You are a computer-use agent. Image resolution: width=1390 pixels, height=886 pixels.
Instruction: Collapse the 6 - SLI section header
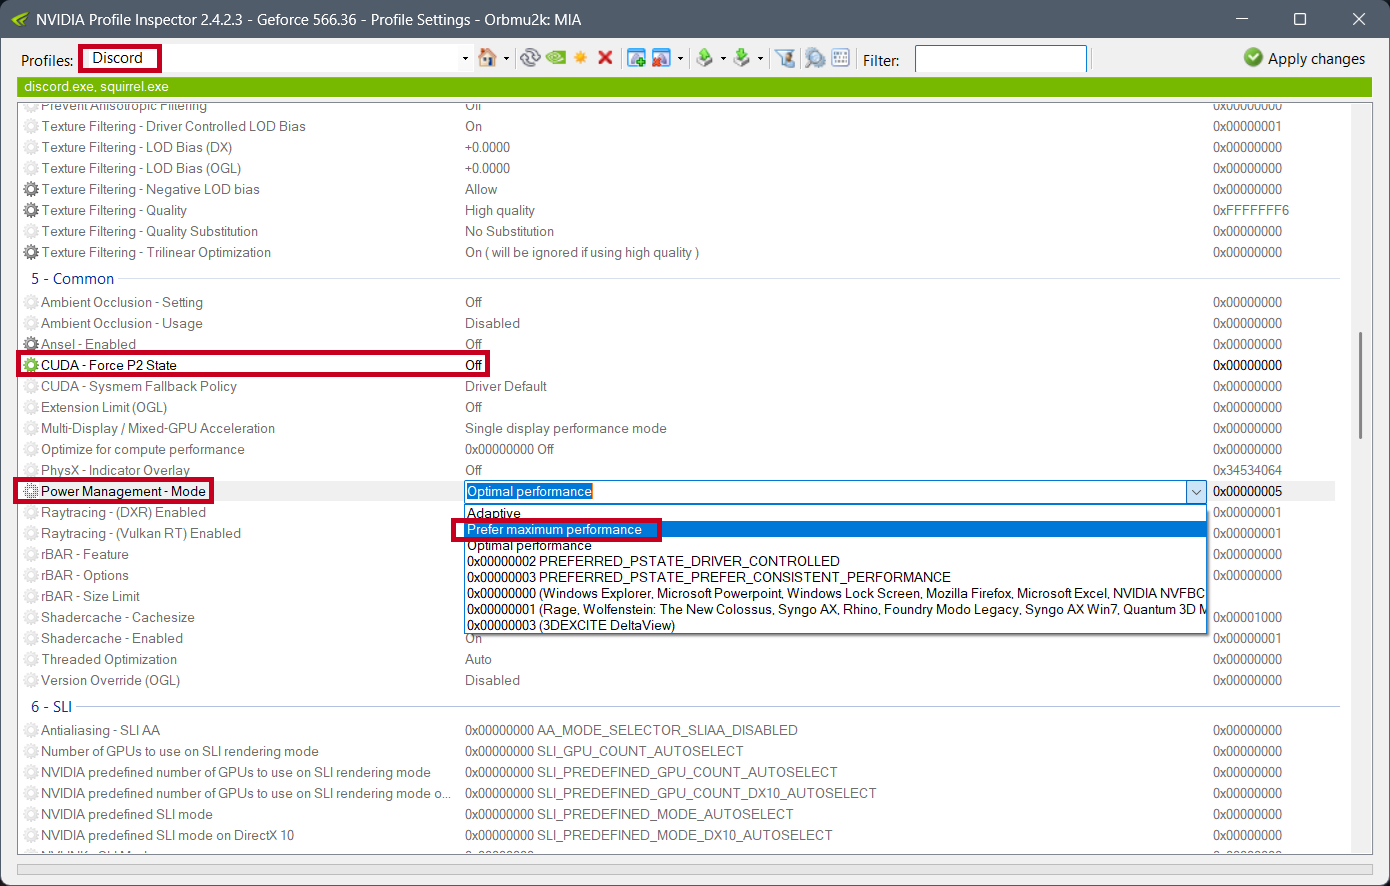[x=51, y=706]
